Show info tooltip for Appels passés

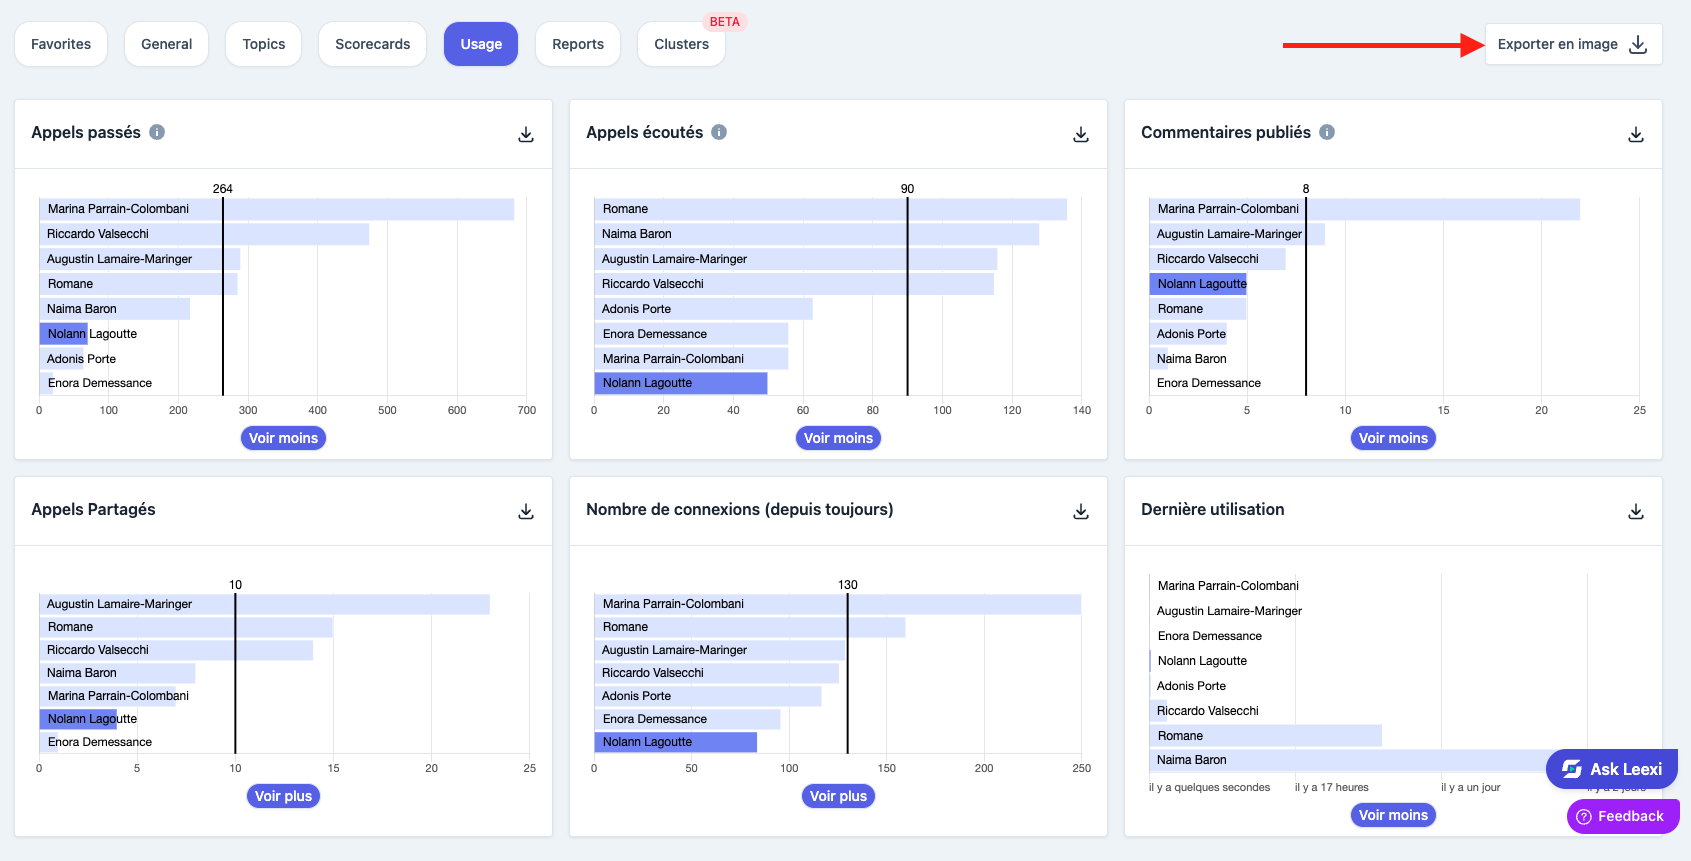(157, 132)
